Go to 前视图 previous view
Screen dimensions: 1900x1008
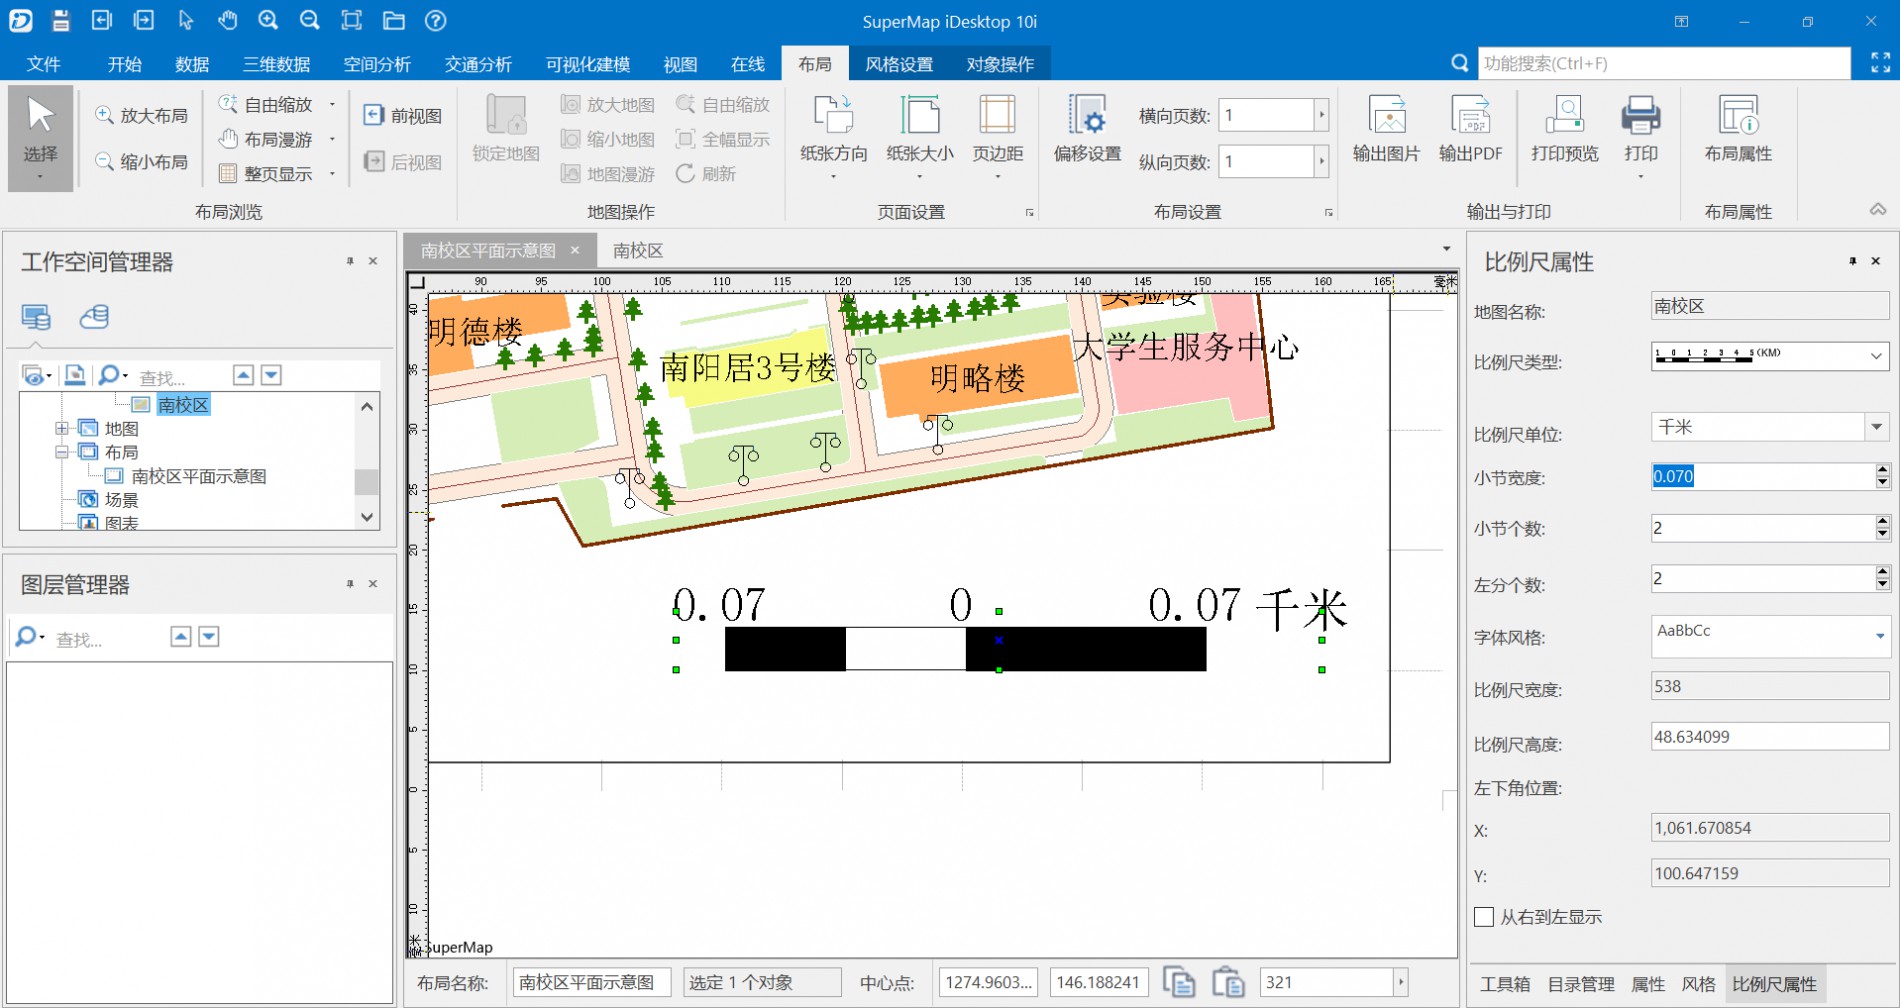pyautogui.click(x=403, y=116)
